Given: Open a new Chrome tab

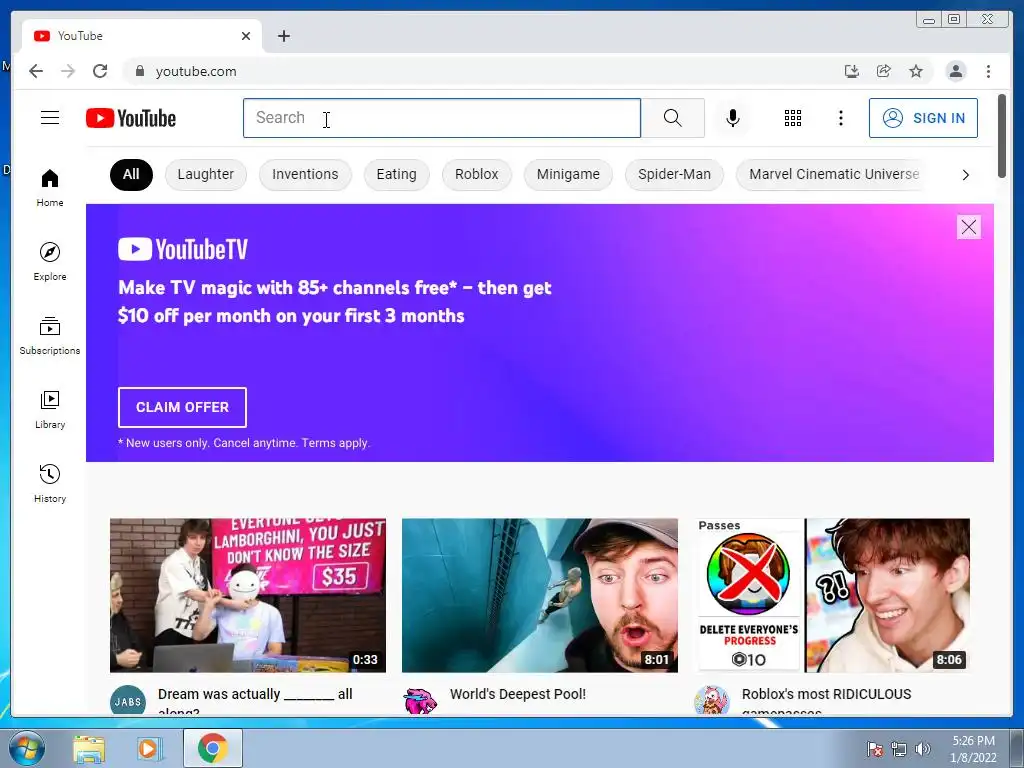Looking at the screenshot, I should 283,36.
